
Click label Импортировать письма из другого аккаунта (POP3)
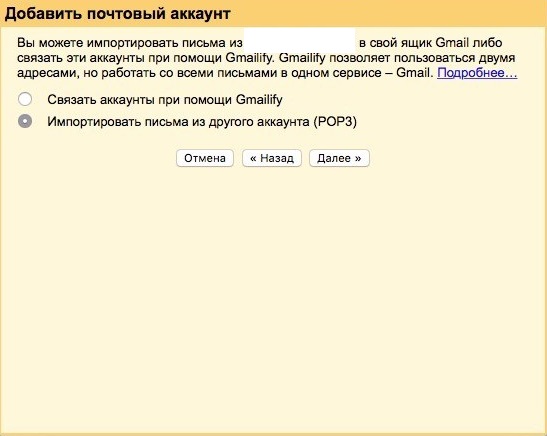[x=202, y=122]
